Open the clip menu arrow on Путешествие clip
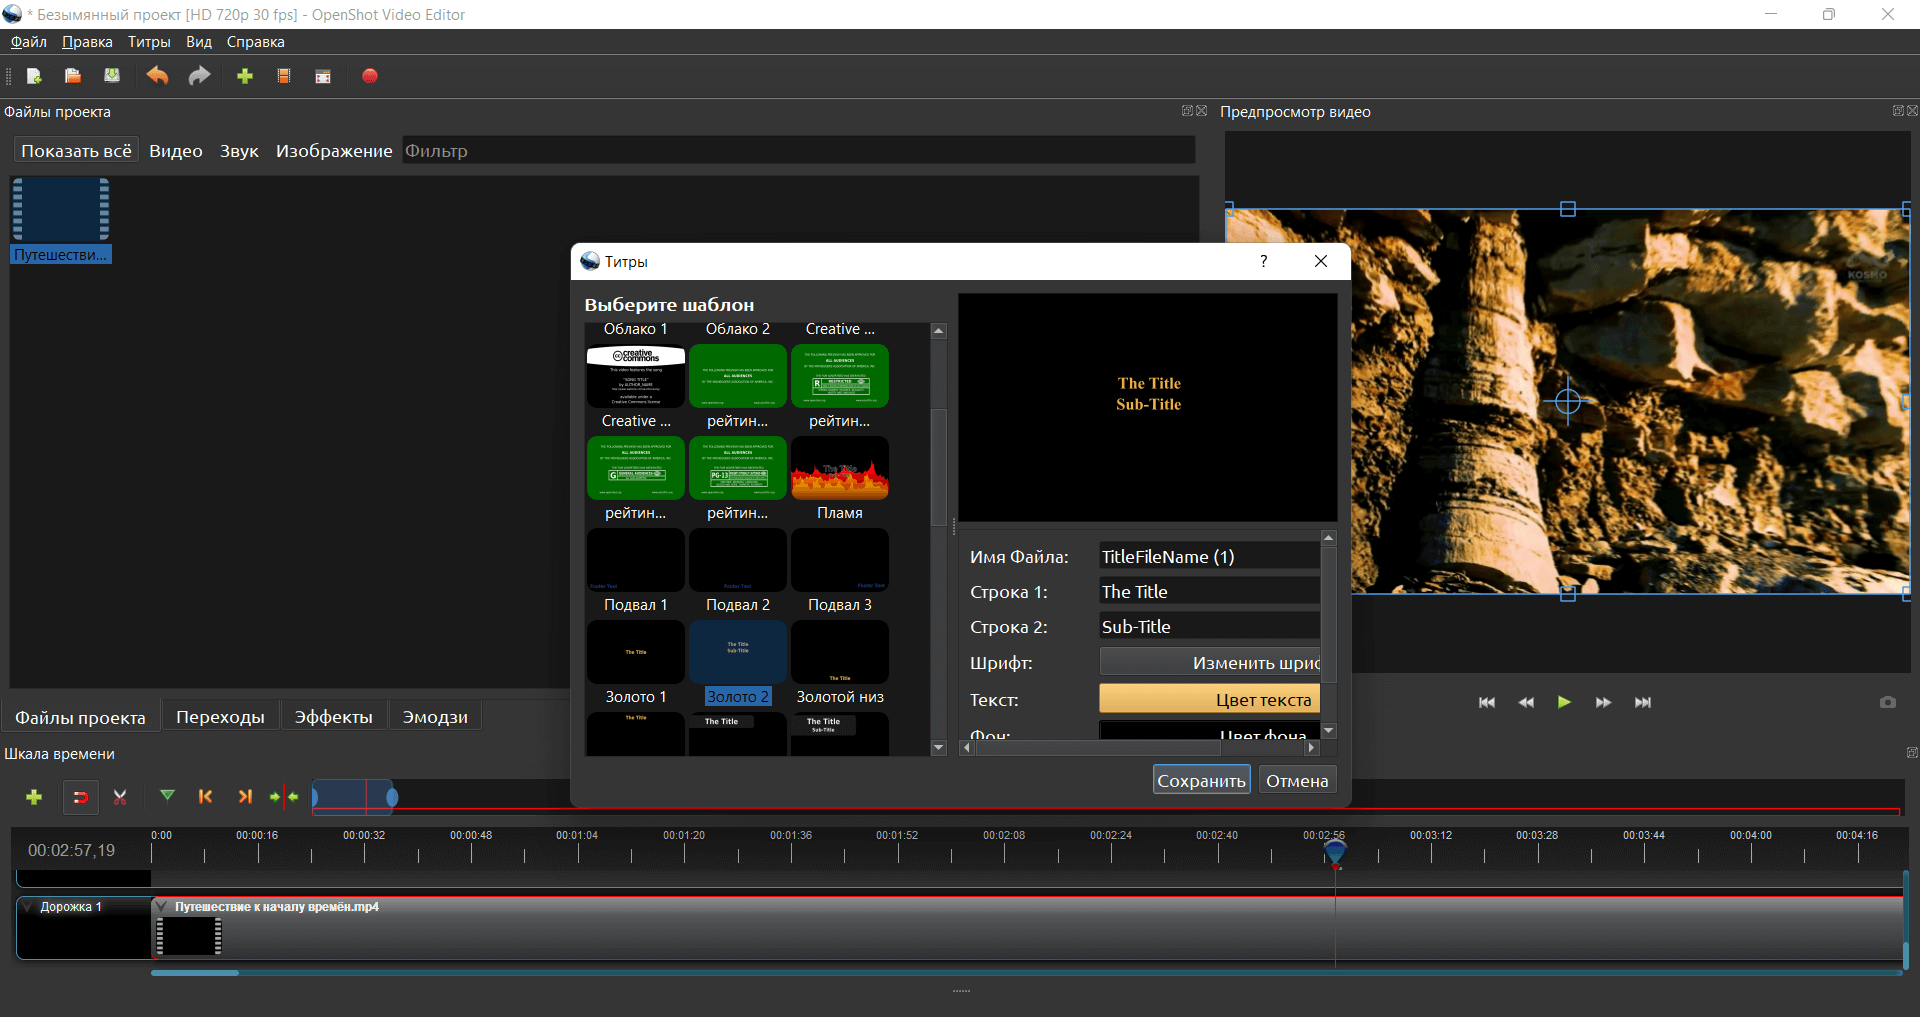1920x1017 pixels. tap(160, 906)
